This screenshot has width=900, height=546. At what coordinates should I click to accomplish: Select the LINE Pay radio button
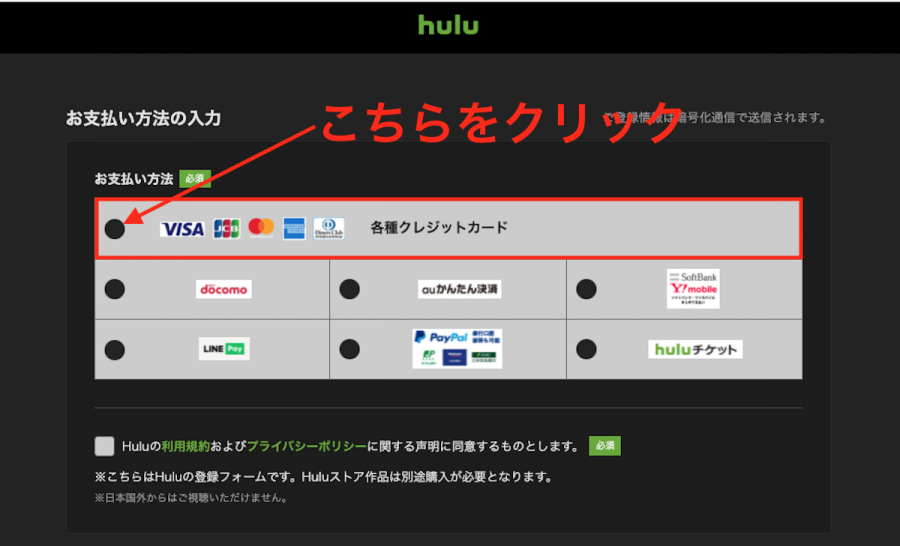point(115,350)
